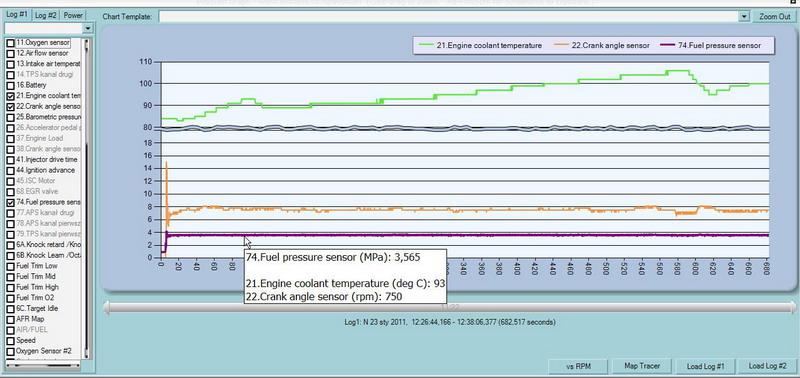800x378 pixels.
Task: Uncheck the 22.Crank angle sensor checkbox
Action: tap(10, 107)
